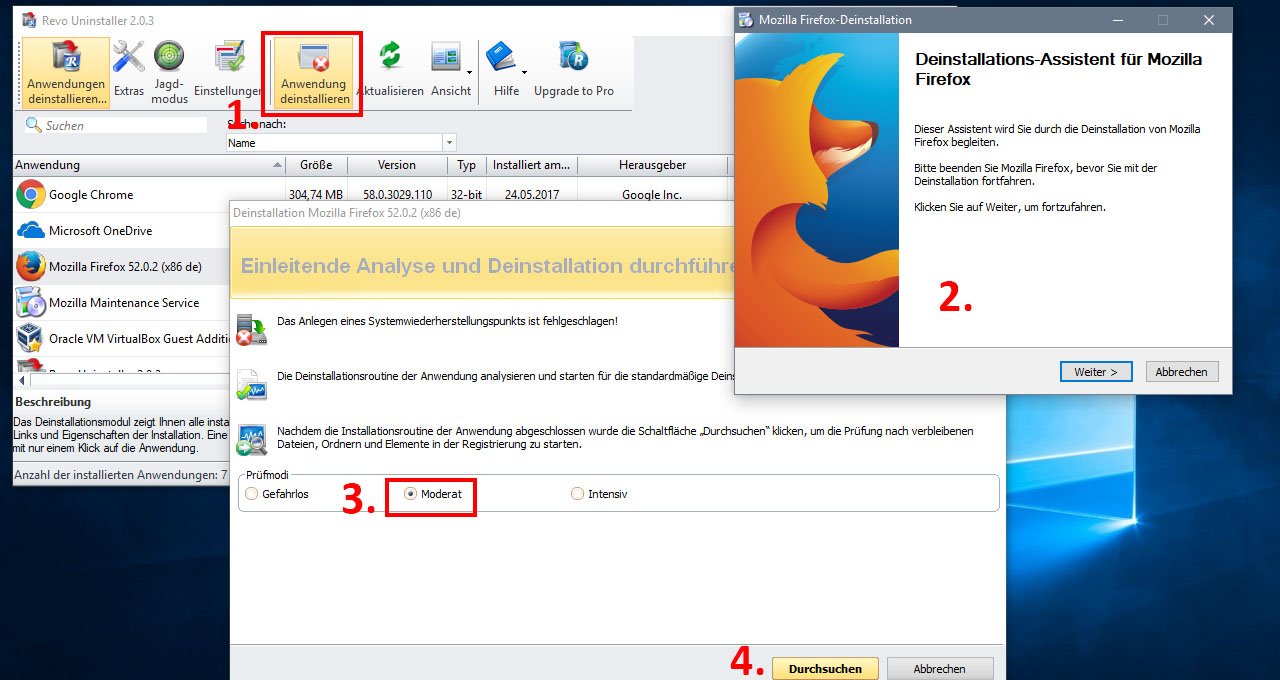
Task: Click the Weiter button in Firefox uninstaller
Action: coord(1095,372)
